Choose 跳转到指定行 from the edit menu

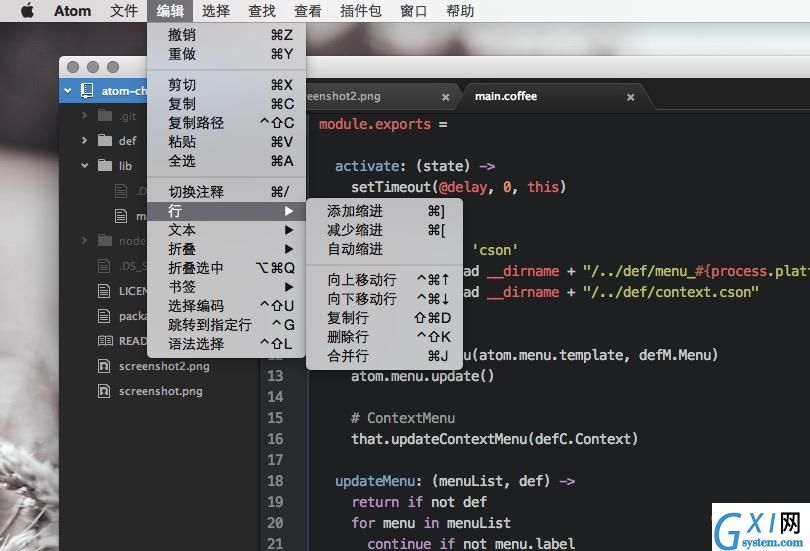(x=226, y=325)
